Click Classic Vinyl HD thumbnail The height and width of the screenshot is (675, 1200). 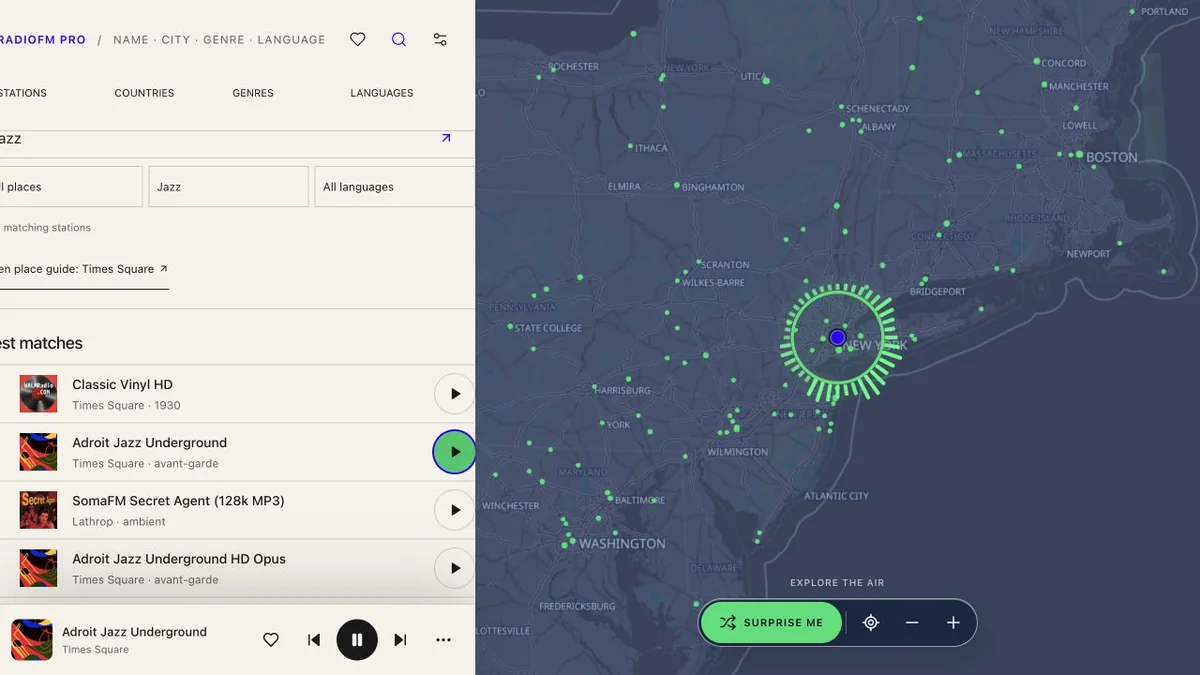pos(38,394)
